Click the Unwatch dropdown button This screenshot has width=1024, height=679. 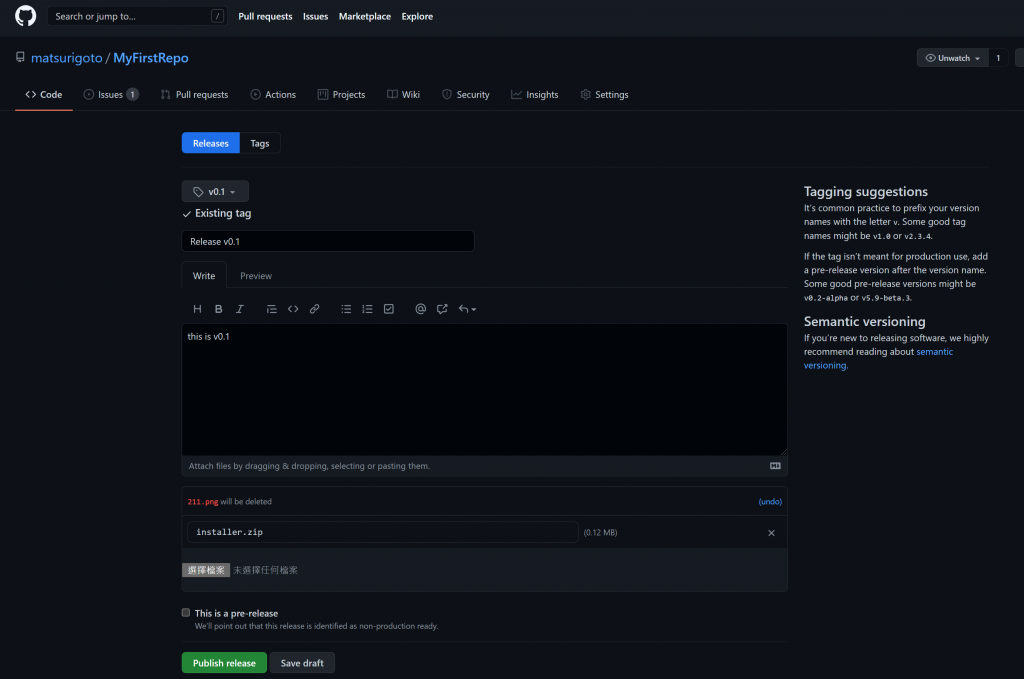click(x=952, y=58)
